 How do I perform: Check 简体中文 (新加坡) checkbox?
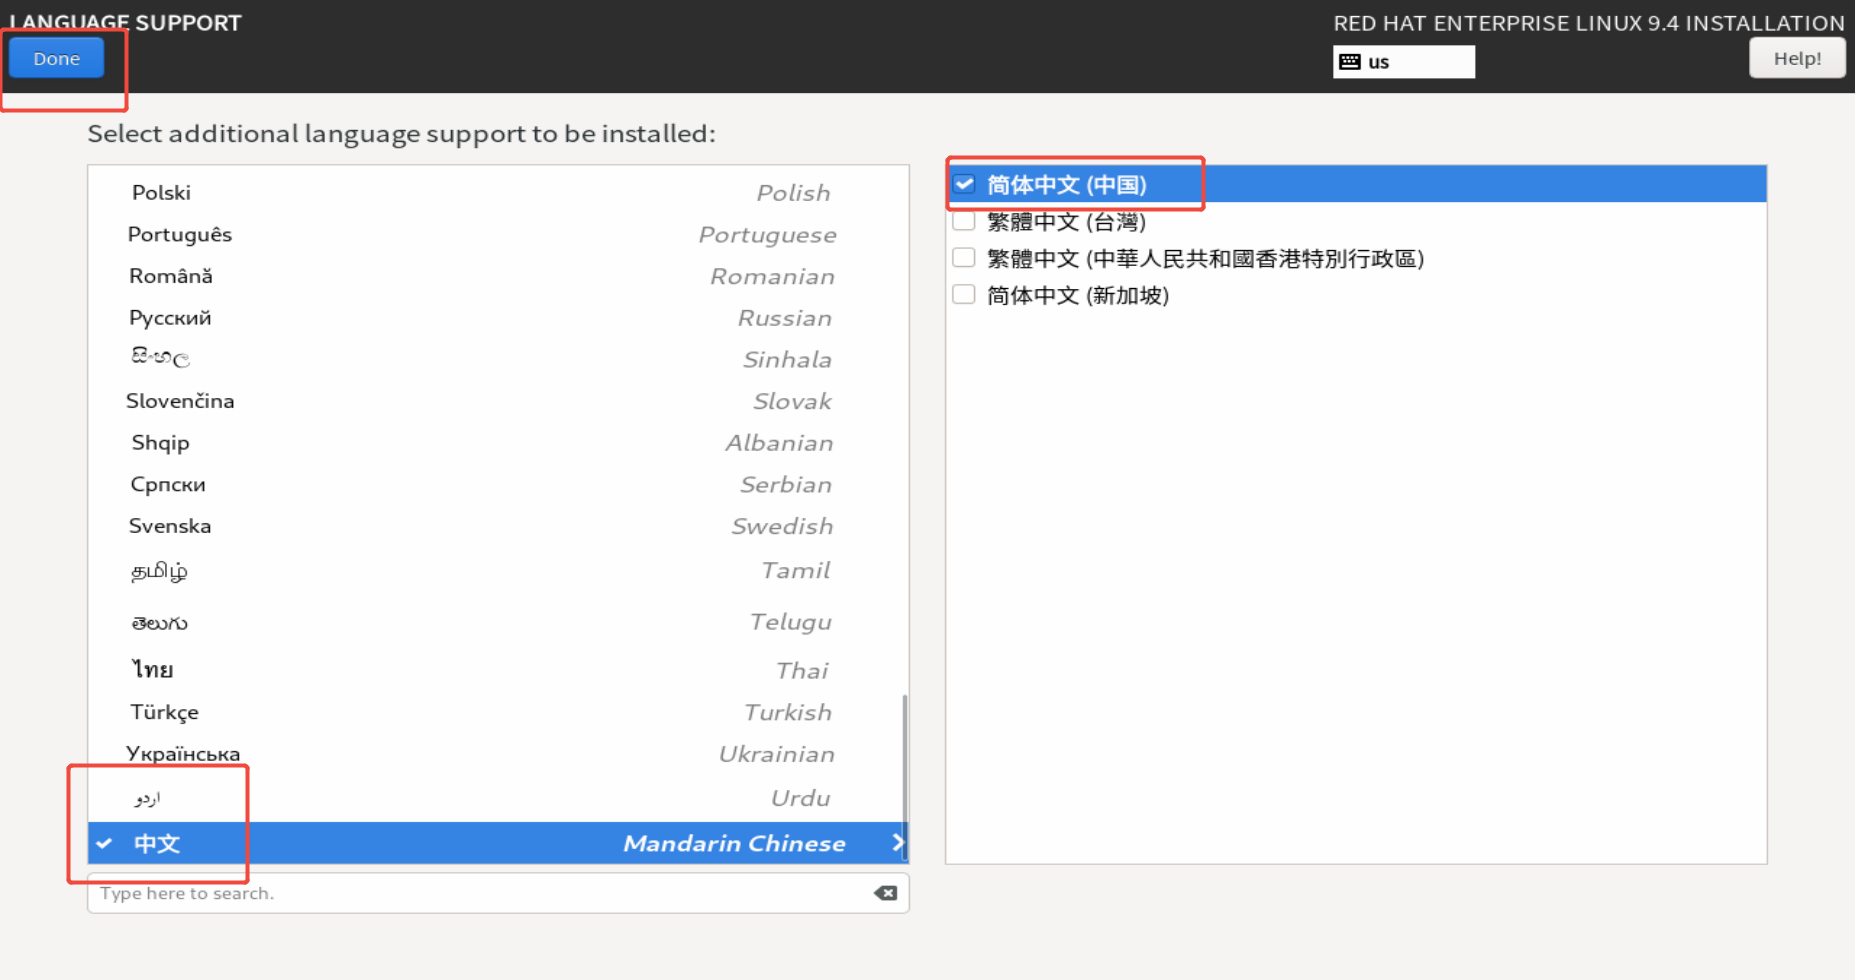[x=964, y=295]
